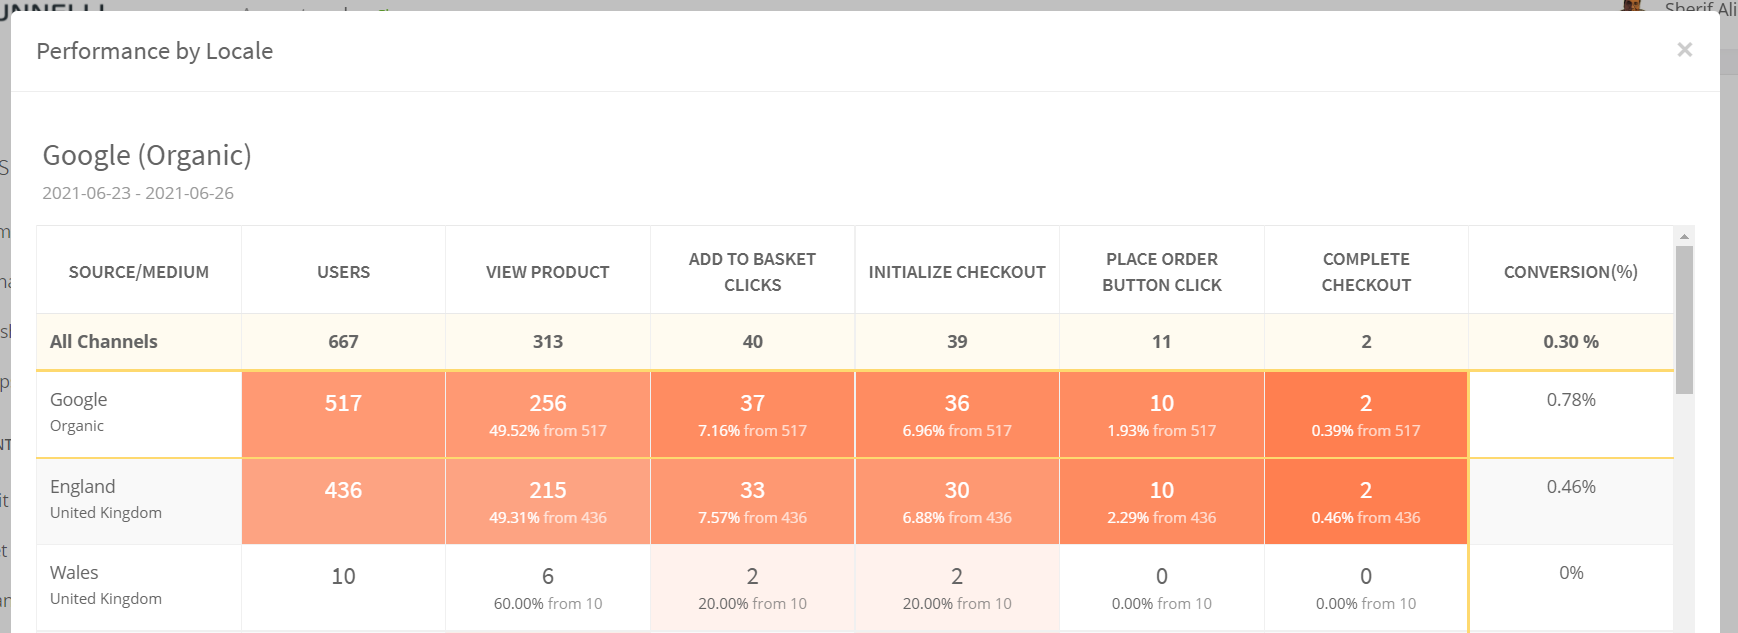
Task: Click the CONVERSION(%) column header
Action: tap(1570, 272)
